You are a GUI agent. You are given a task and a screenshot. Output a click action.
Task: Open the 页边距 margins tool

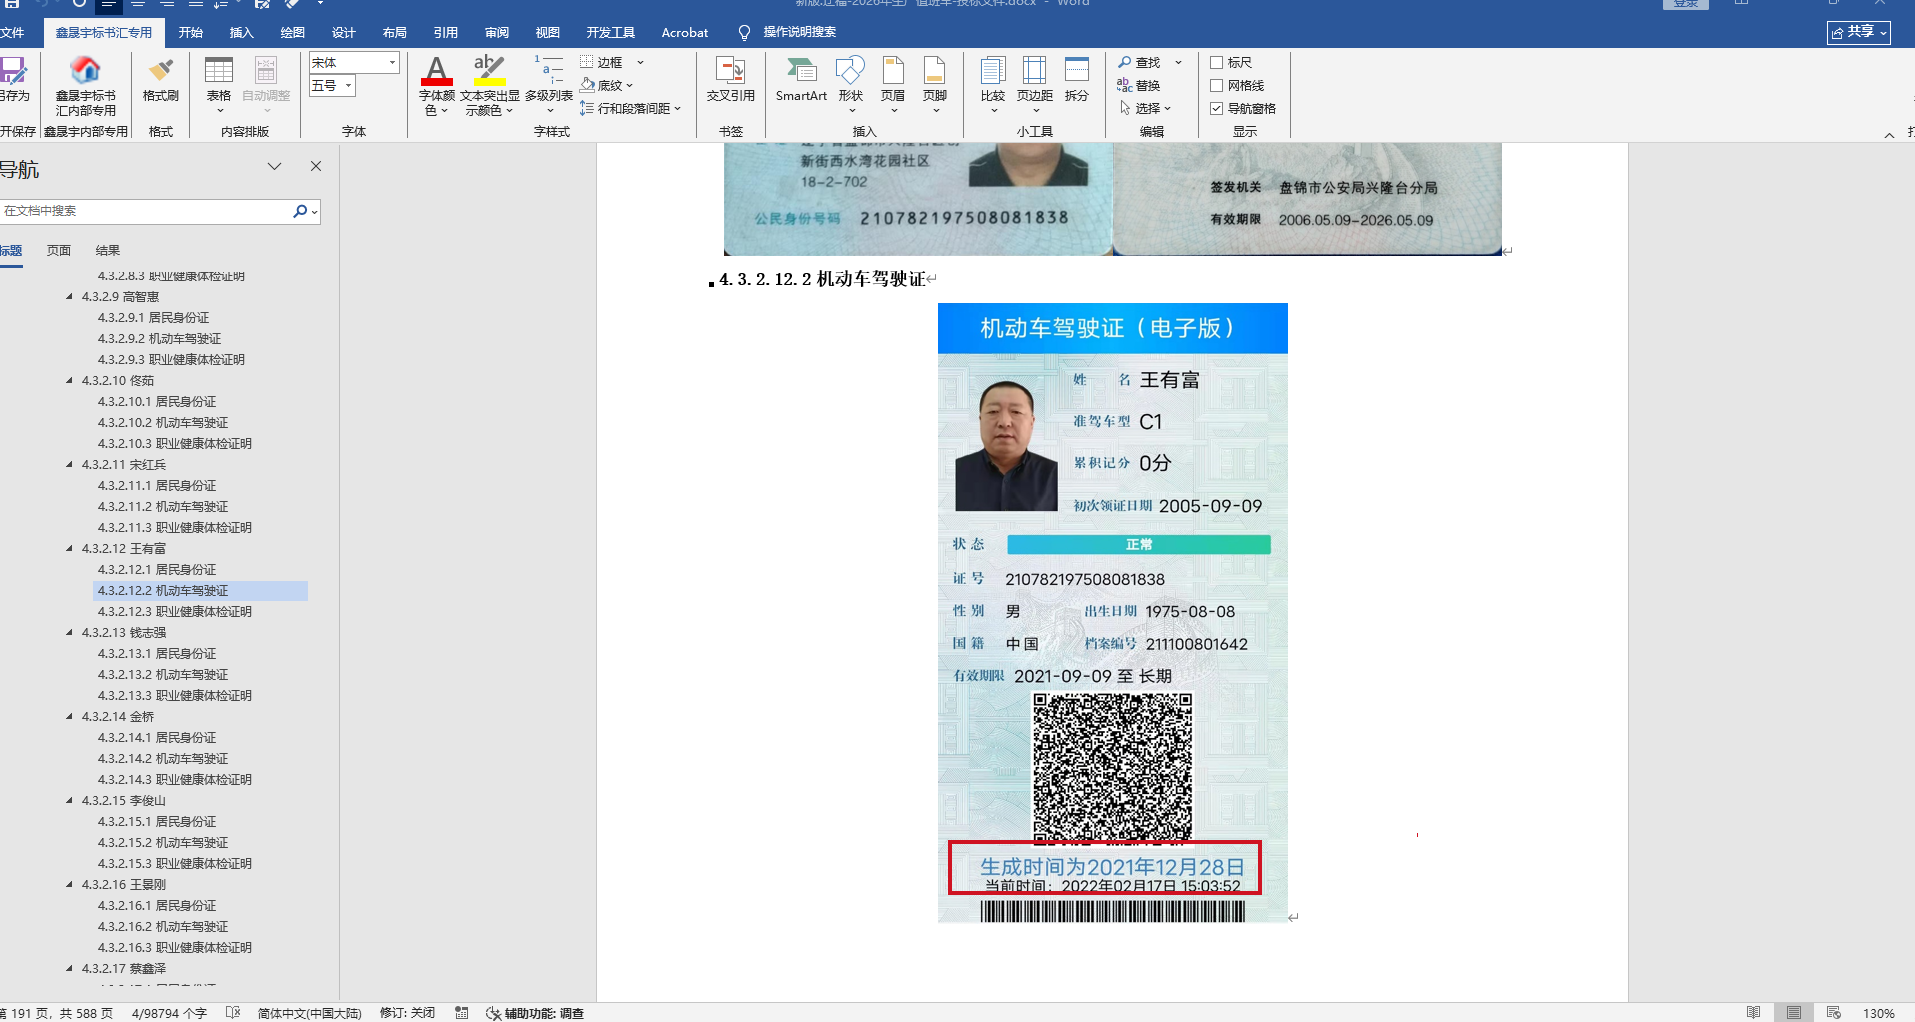coord(1034,84)
